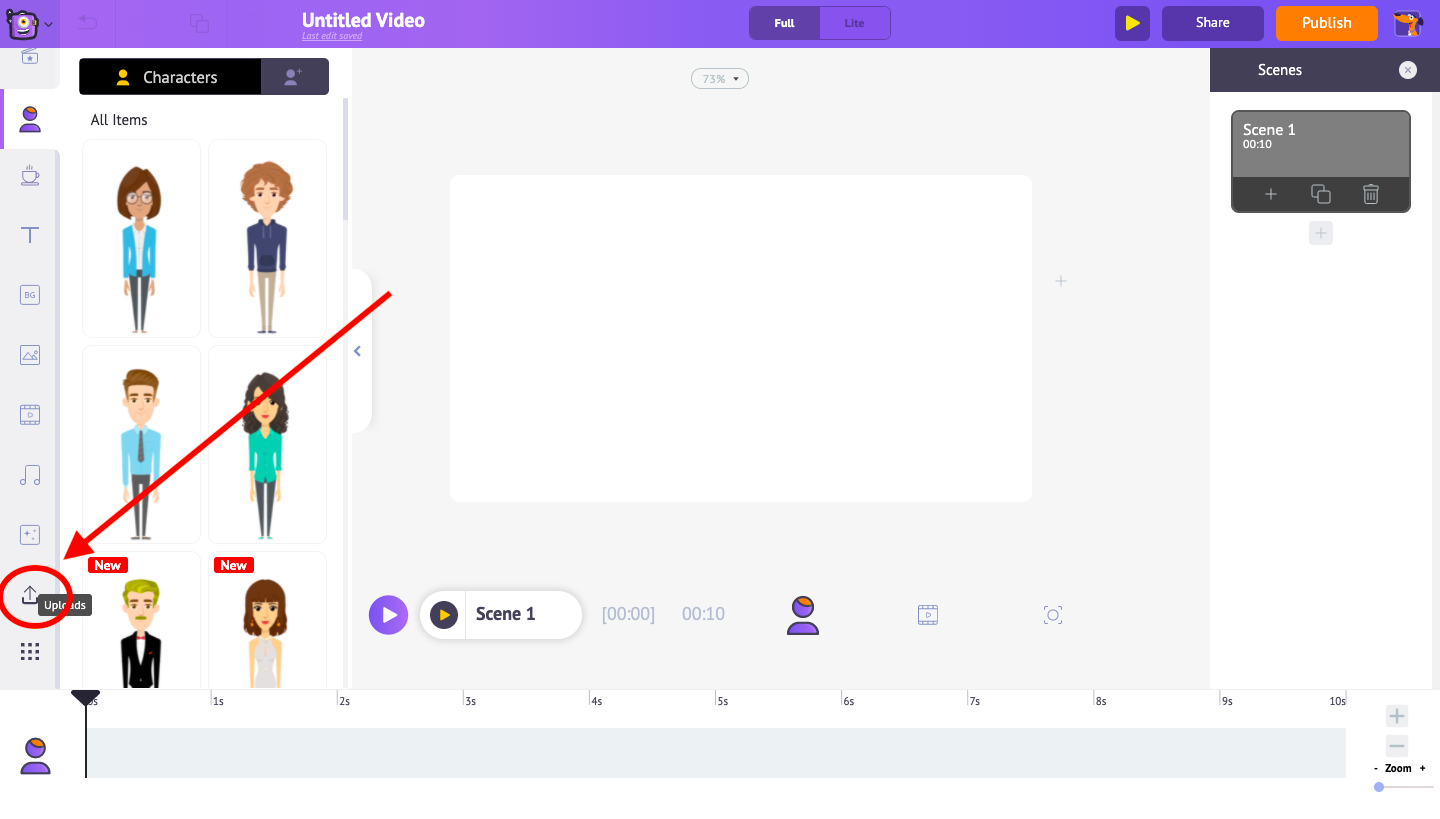Open the Uploads section in sidebar
Viewport: 1440px width, 819px height.
point(30,595)
